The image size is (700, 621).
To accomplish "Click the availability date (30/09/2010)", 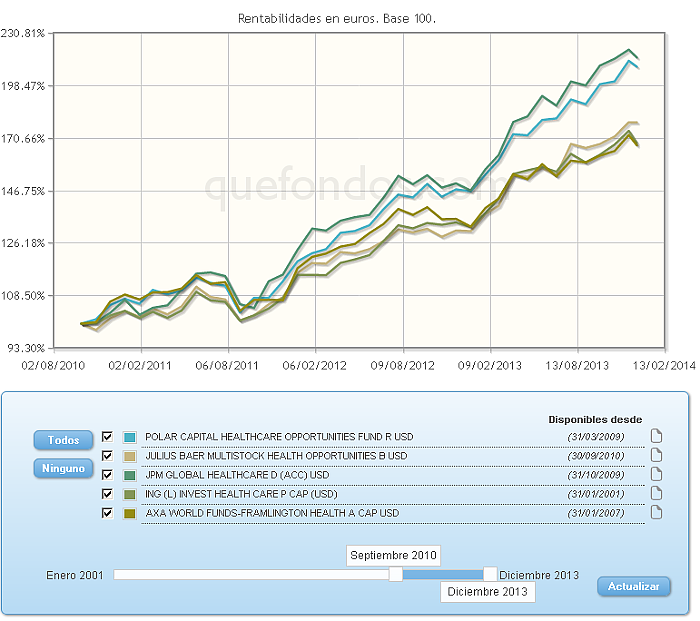I will coord(596,456).
